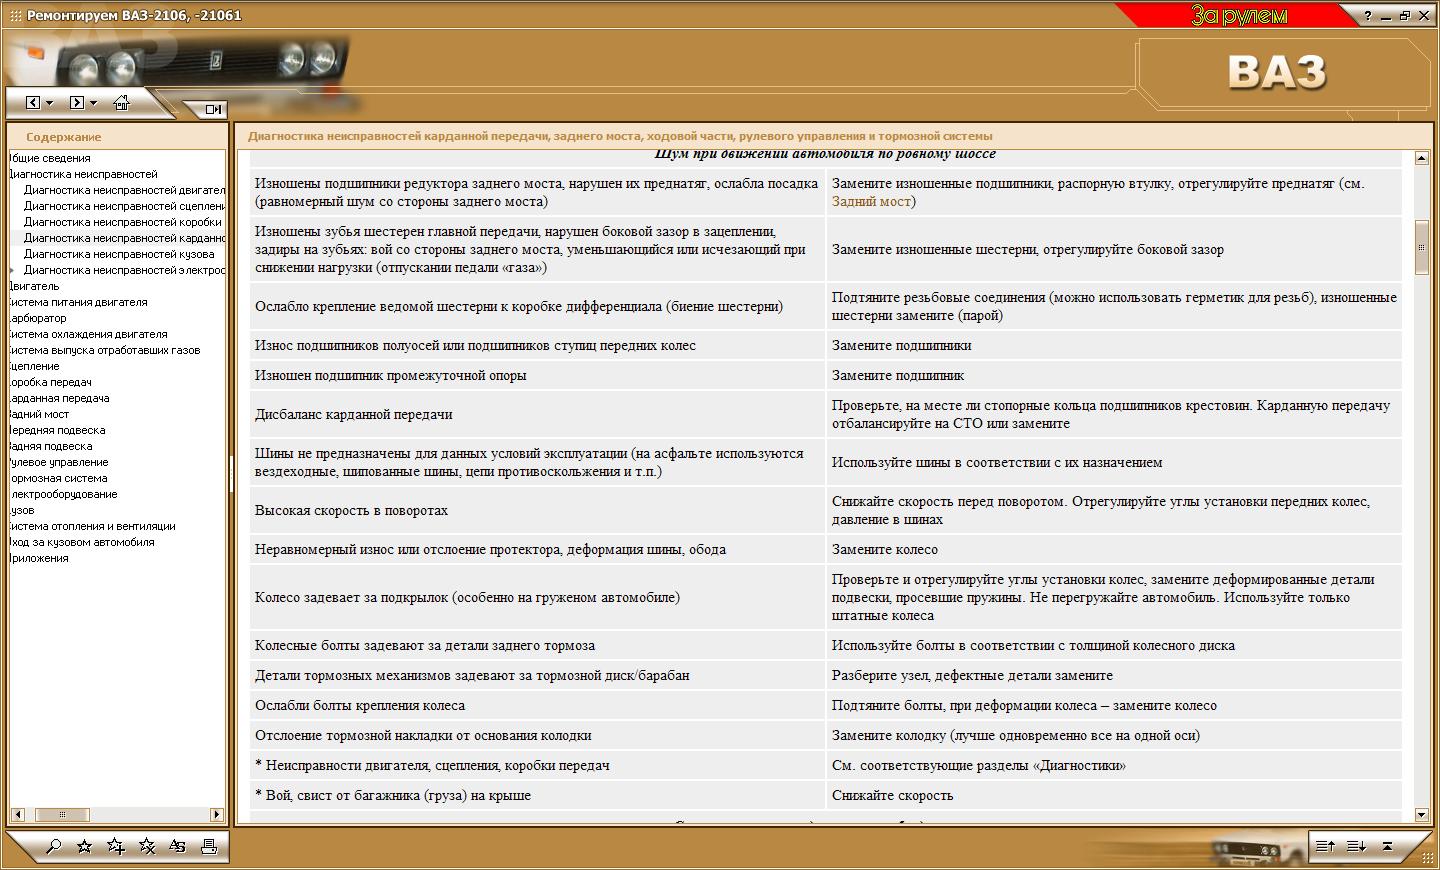The height and width of the screenshot is (870, 1440).
Task: Click the content scrollbar down arrow
Action: (1422, 815)
